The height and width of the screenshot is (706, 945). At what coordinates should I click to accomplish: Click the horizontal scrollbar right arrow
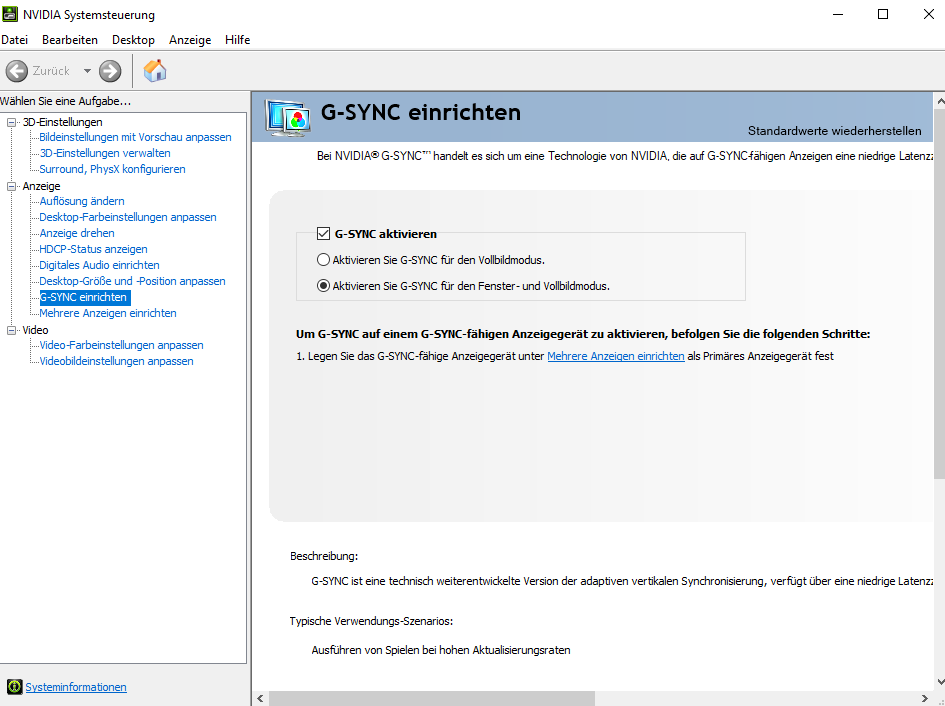click(925, 699)
